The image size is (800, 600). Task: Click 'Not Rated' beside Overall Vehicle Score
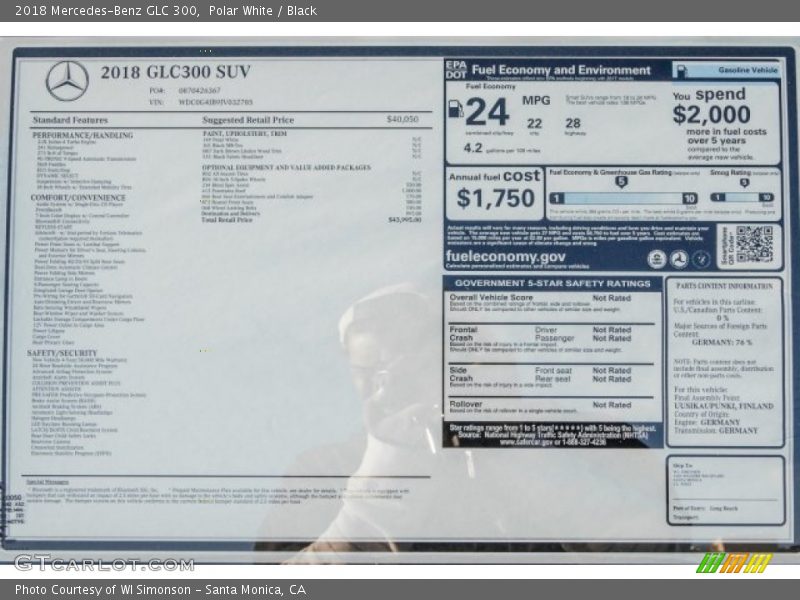(612, 298)
